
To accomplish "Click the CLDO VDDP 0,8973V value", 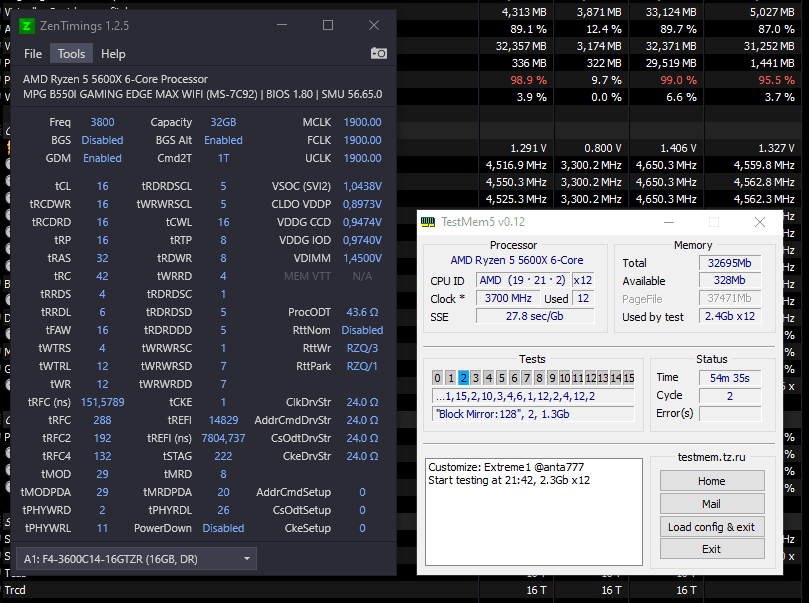I will click(x=362, y=204).
